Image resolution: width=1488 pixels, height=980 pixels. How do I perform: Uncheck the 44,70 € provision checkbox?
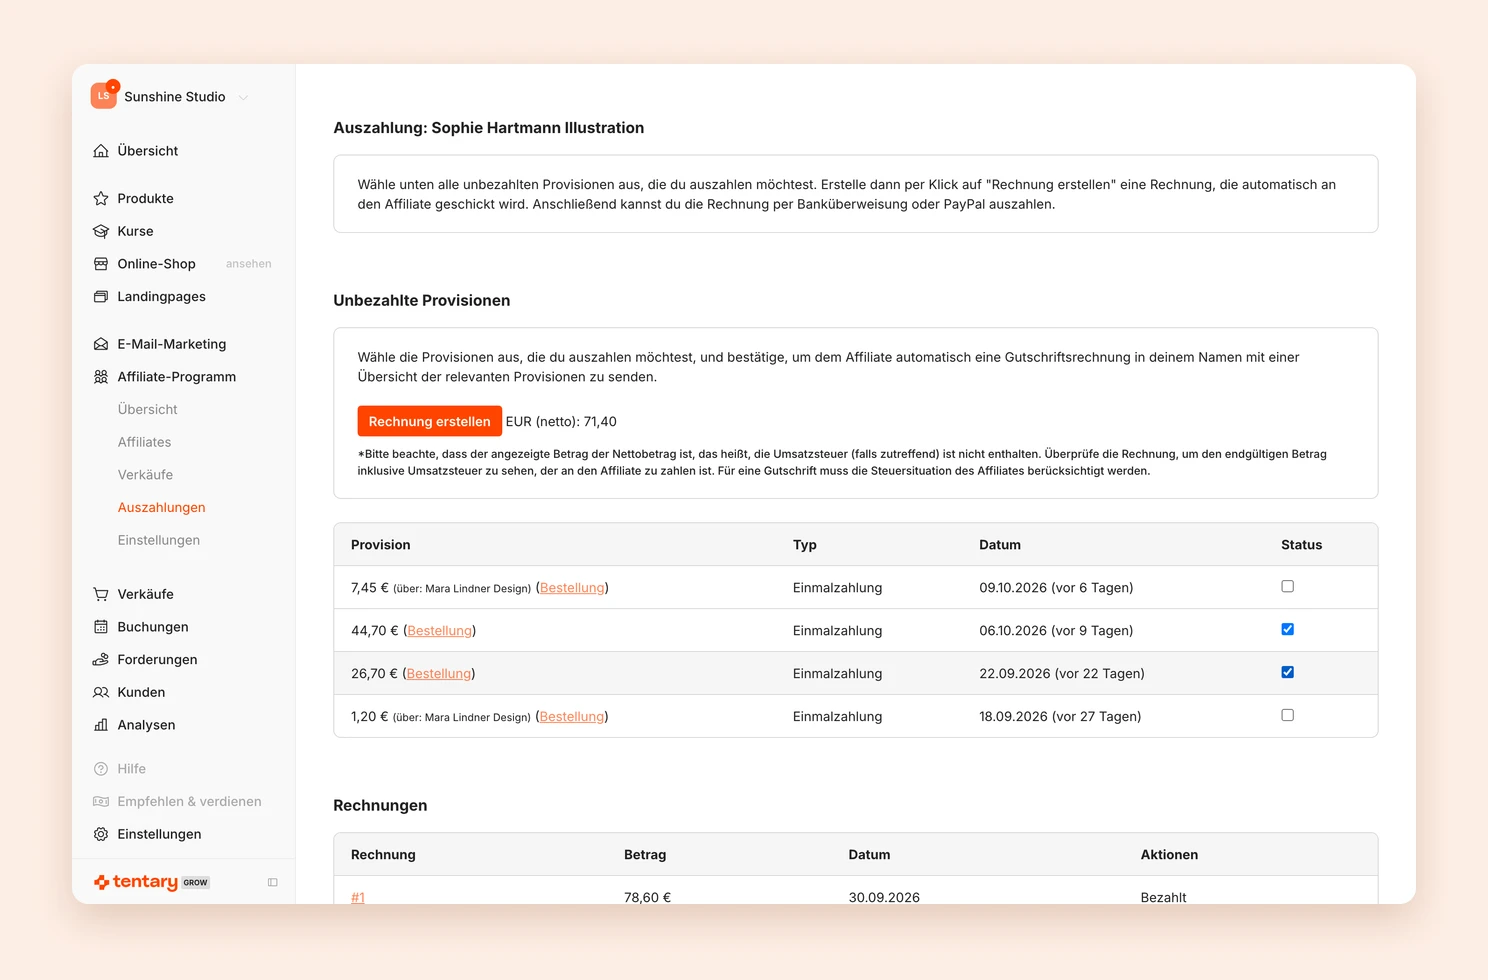(1288, 630)
